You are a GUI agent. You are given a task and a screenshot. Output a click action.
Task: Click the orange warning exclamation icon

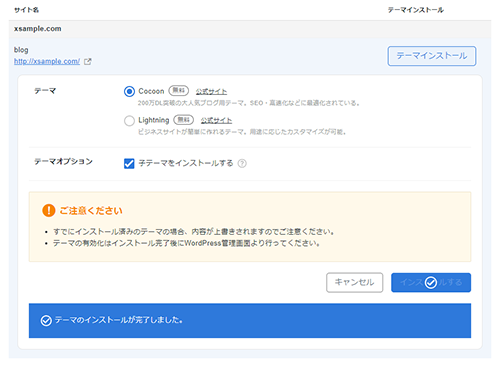49,210
